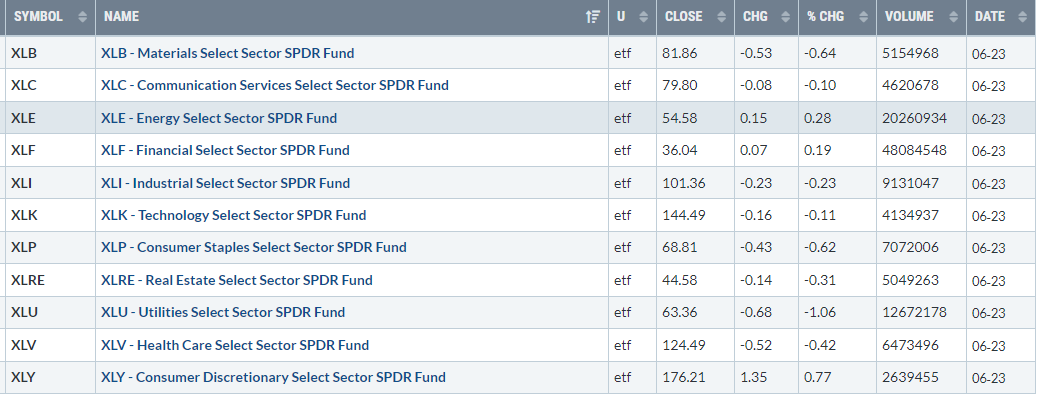
Task: Open XLV Health Care Select Sector fund
Action: 235,345
